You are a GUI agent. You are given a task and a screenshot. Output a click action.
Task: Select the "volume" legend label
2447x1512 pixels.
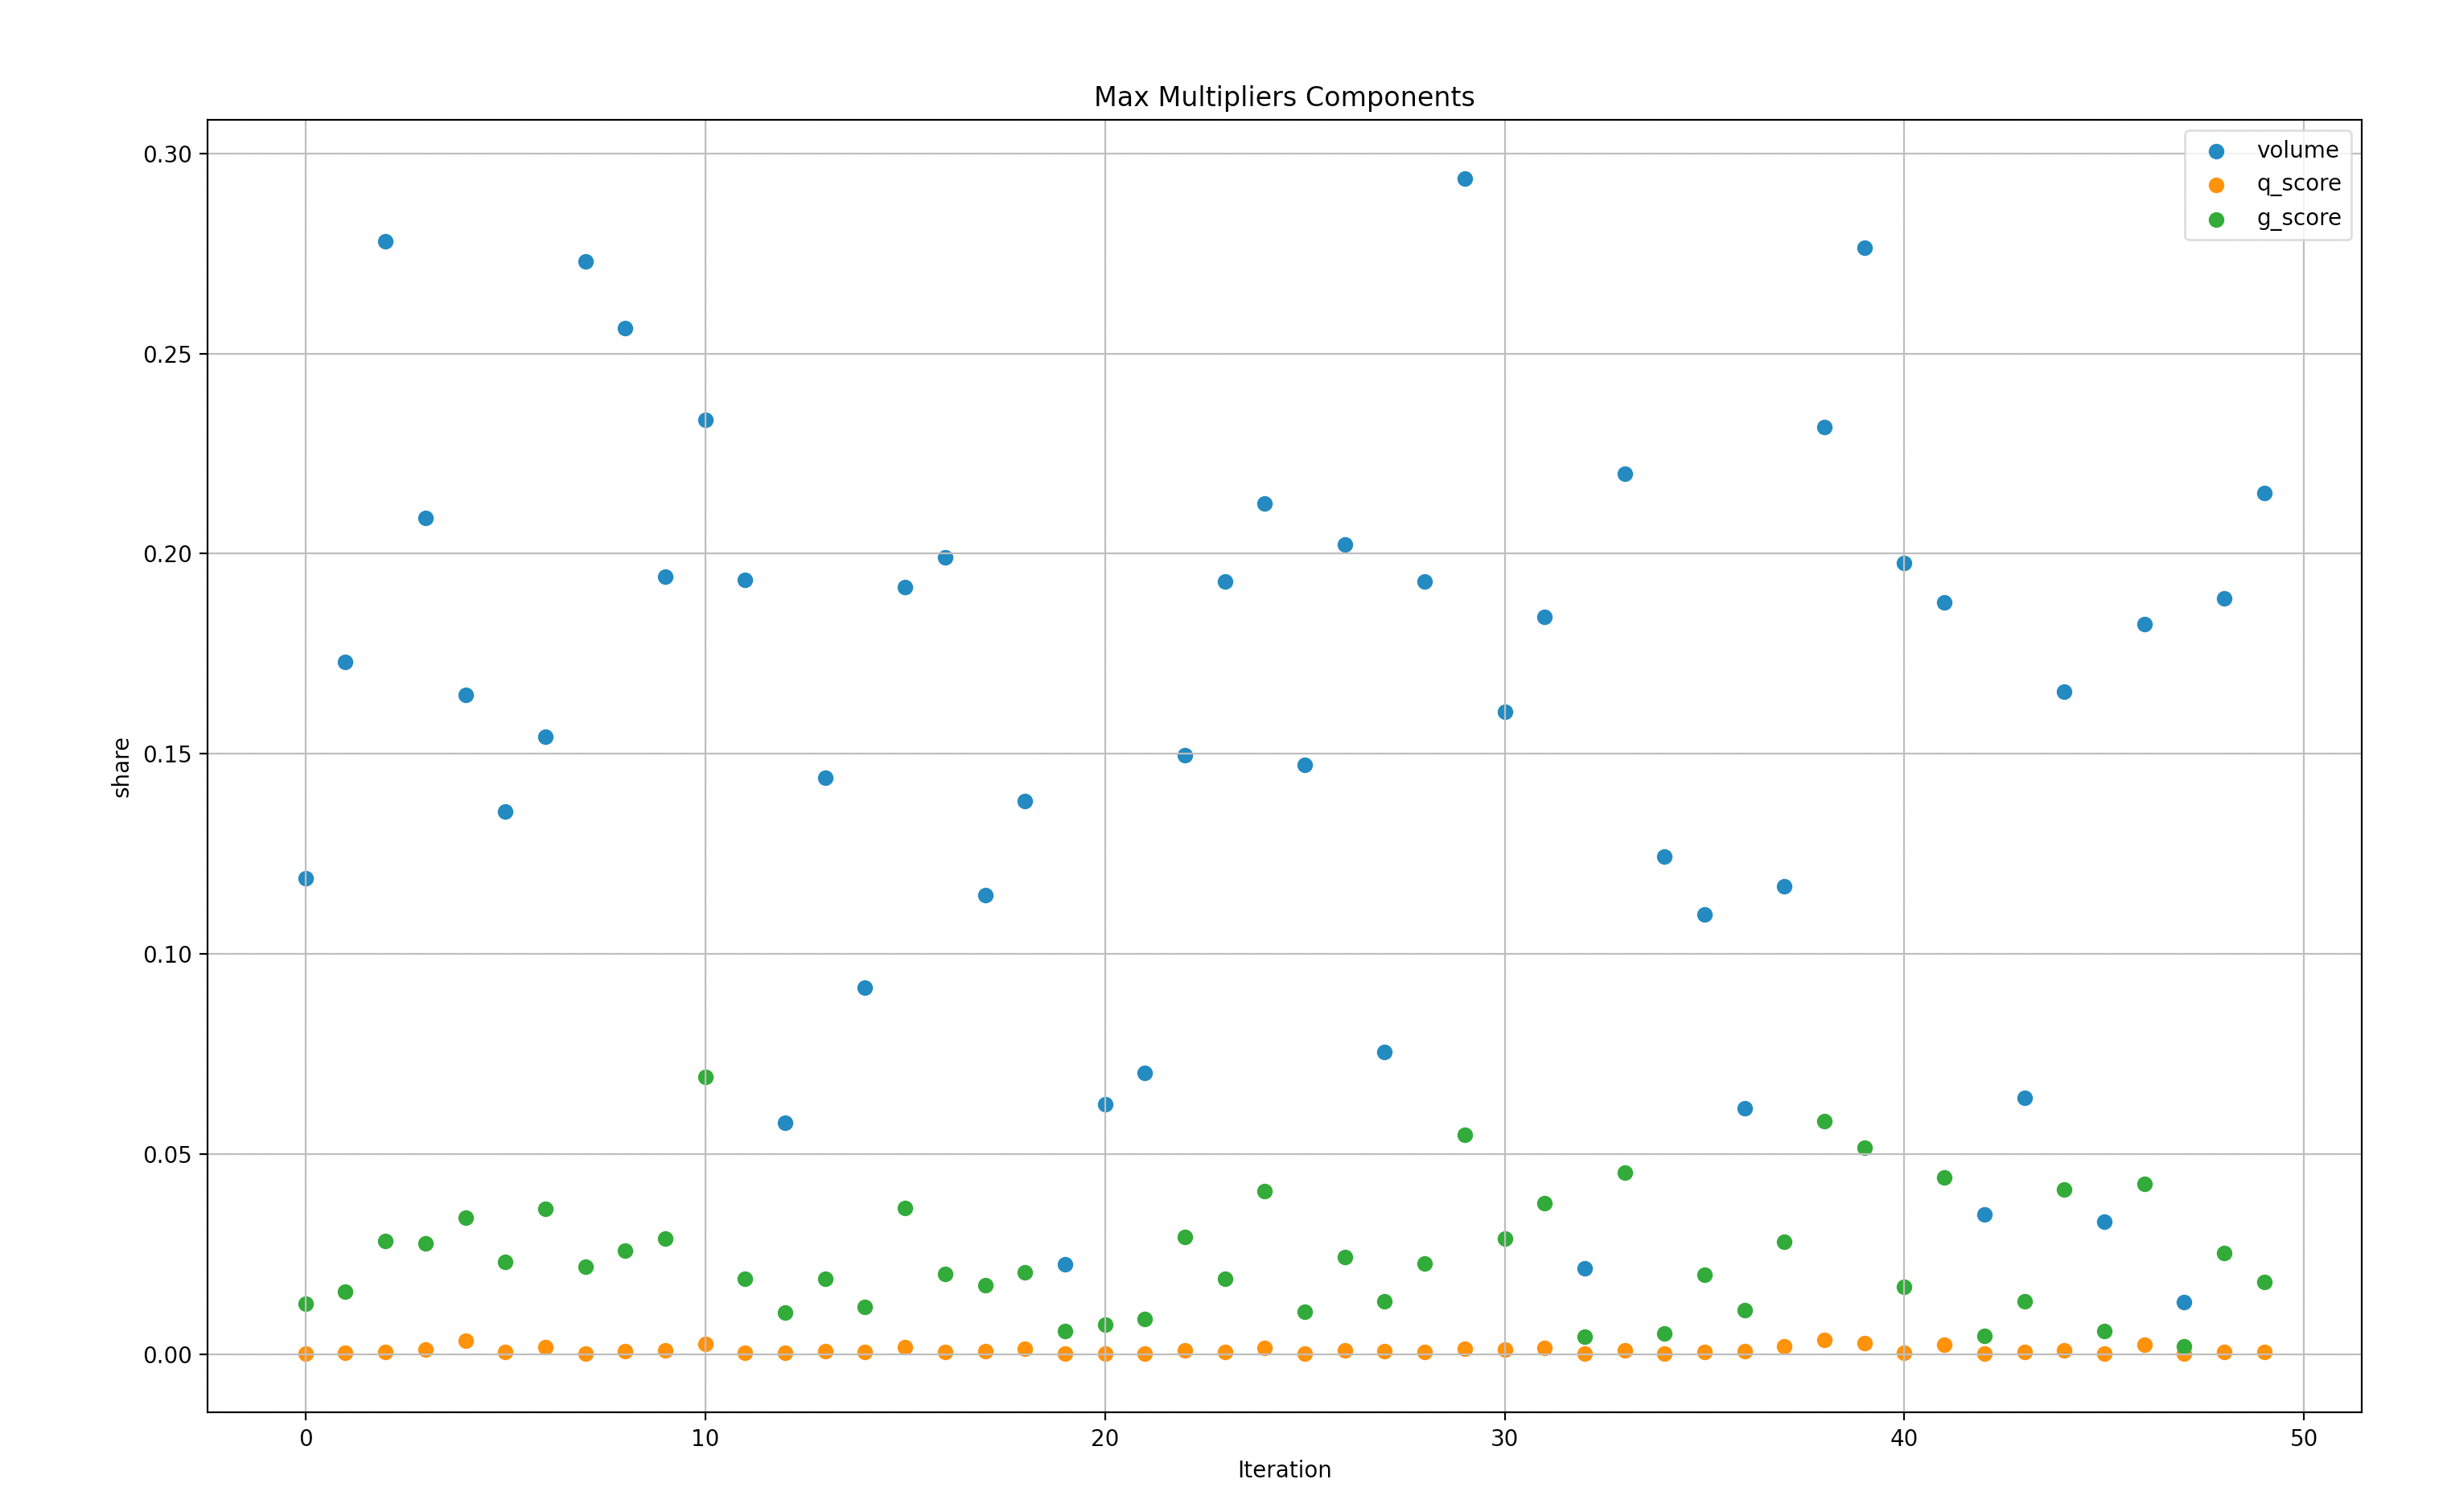click(x=2297, y=150)
